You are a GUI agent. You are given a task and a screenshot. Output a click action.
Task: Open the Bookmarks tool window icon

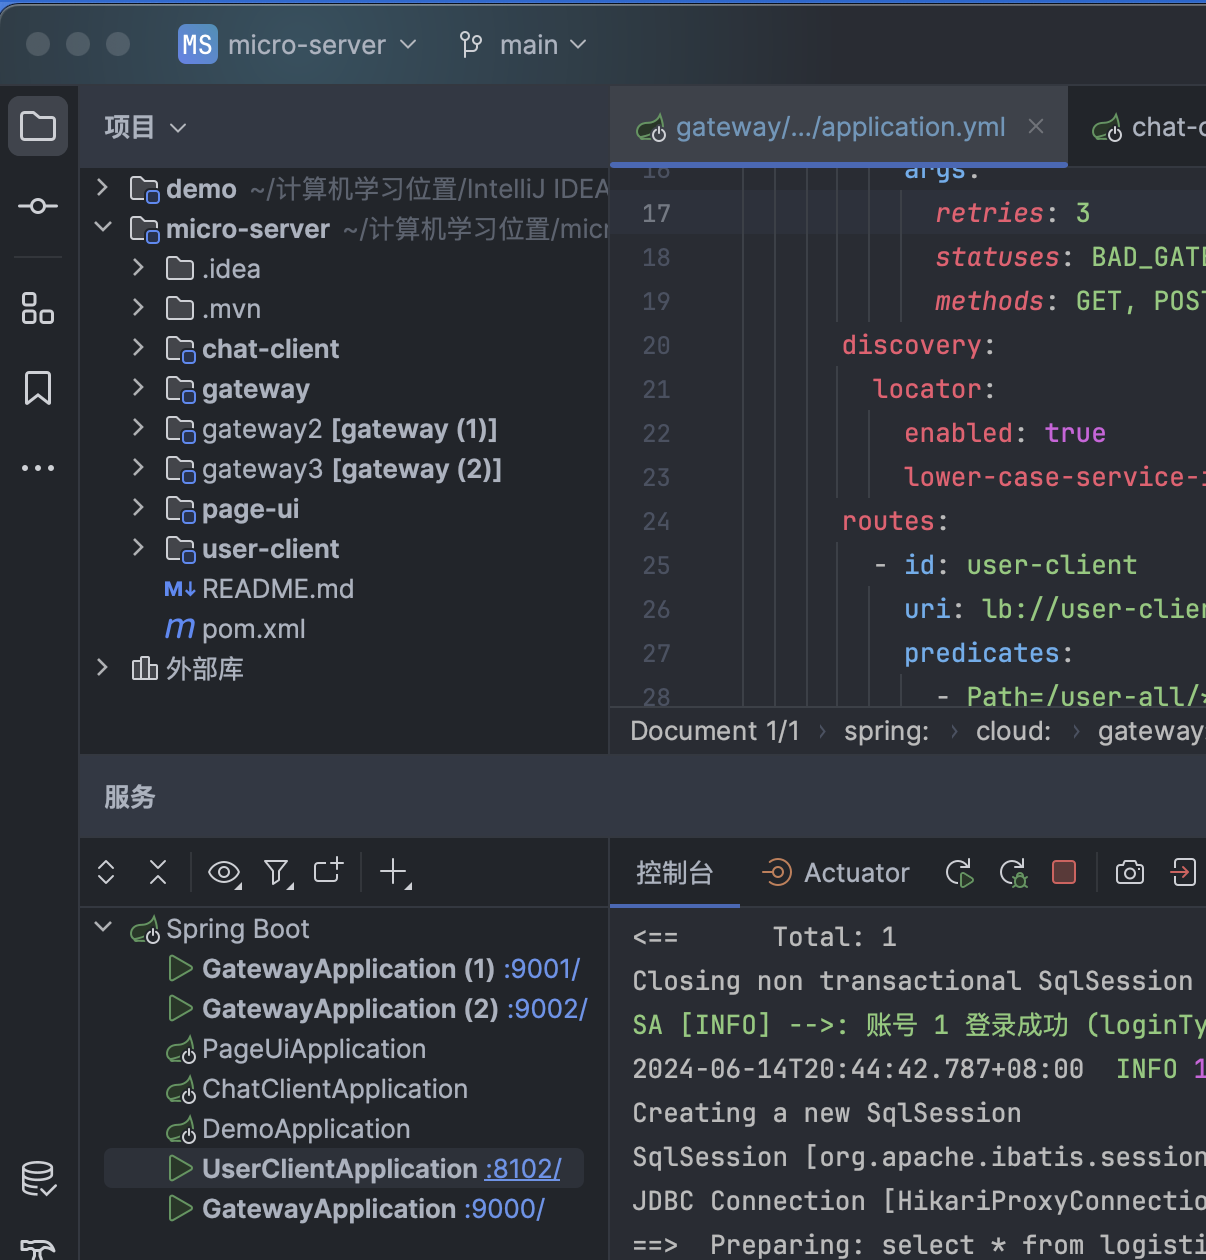pyautogui.click(x=38, y=388)
